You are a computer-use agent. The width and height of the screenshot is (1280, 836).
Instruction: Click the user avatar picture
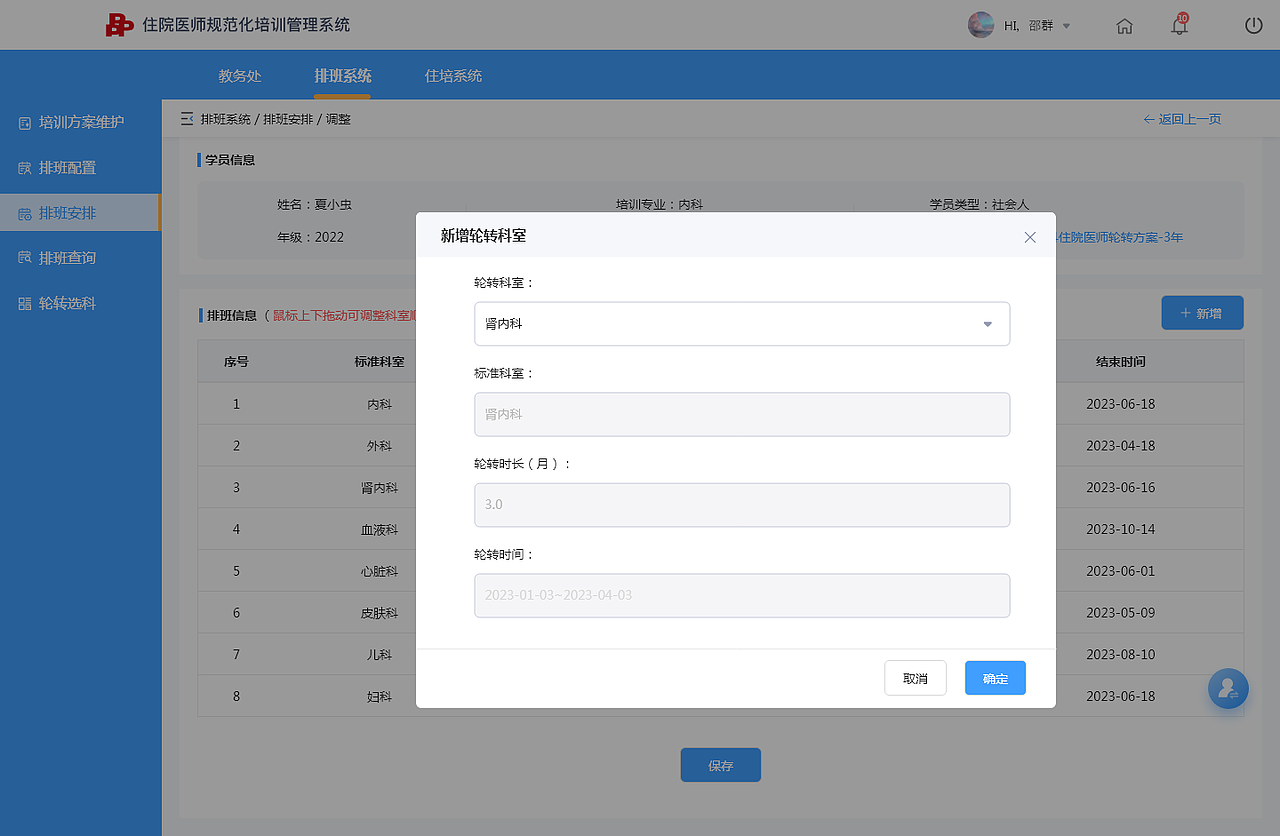(981, 25)
